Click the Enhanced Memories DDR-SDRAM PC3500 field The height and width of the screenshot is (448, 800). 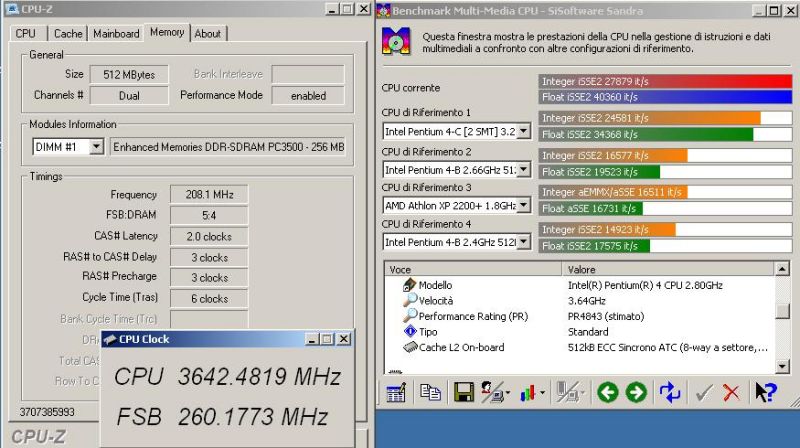tap(228, 147)
